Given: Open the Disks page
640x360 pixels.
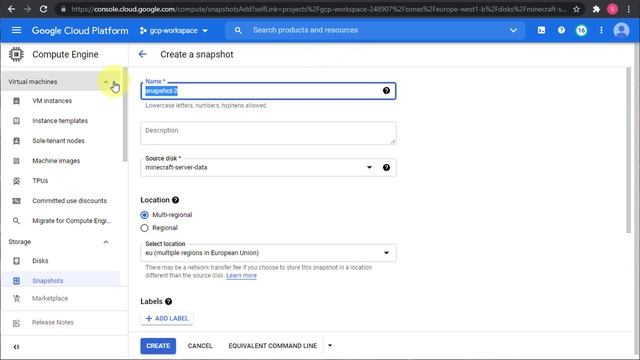Looking at the screenshot, I should [x=40, y=261].
